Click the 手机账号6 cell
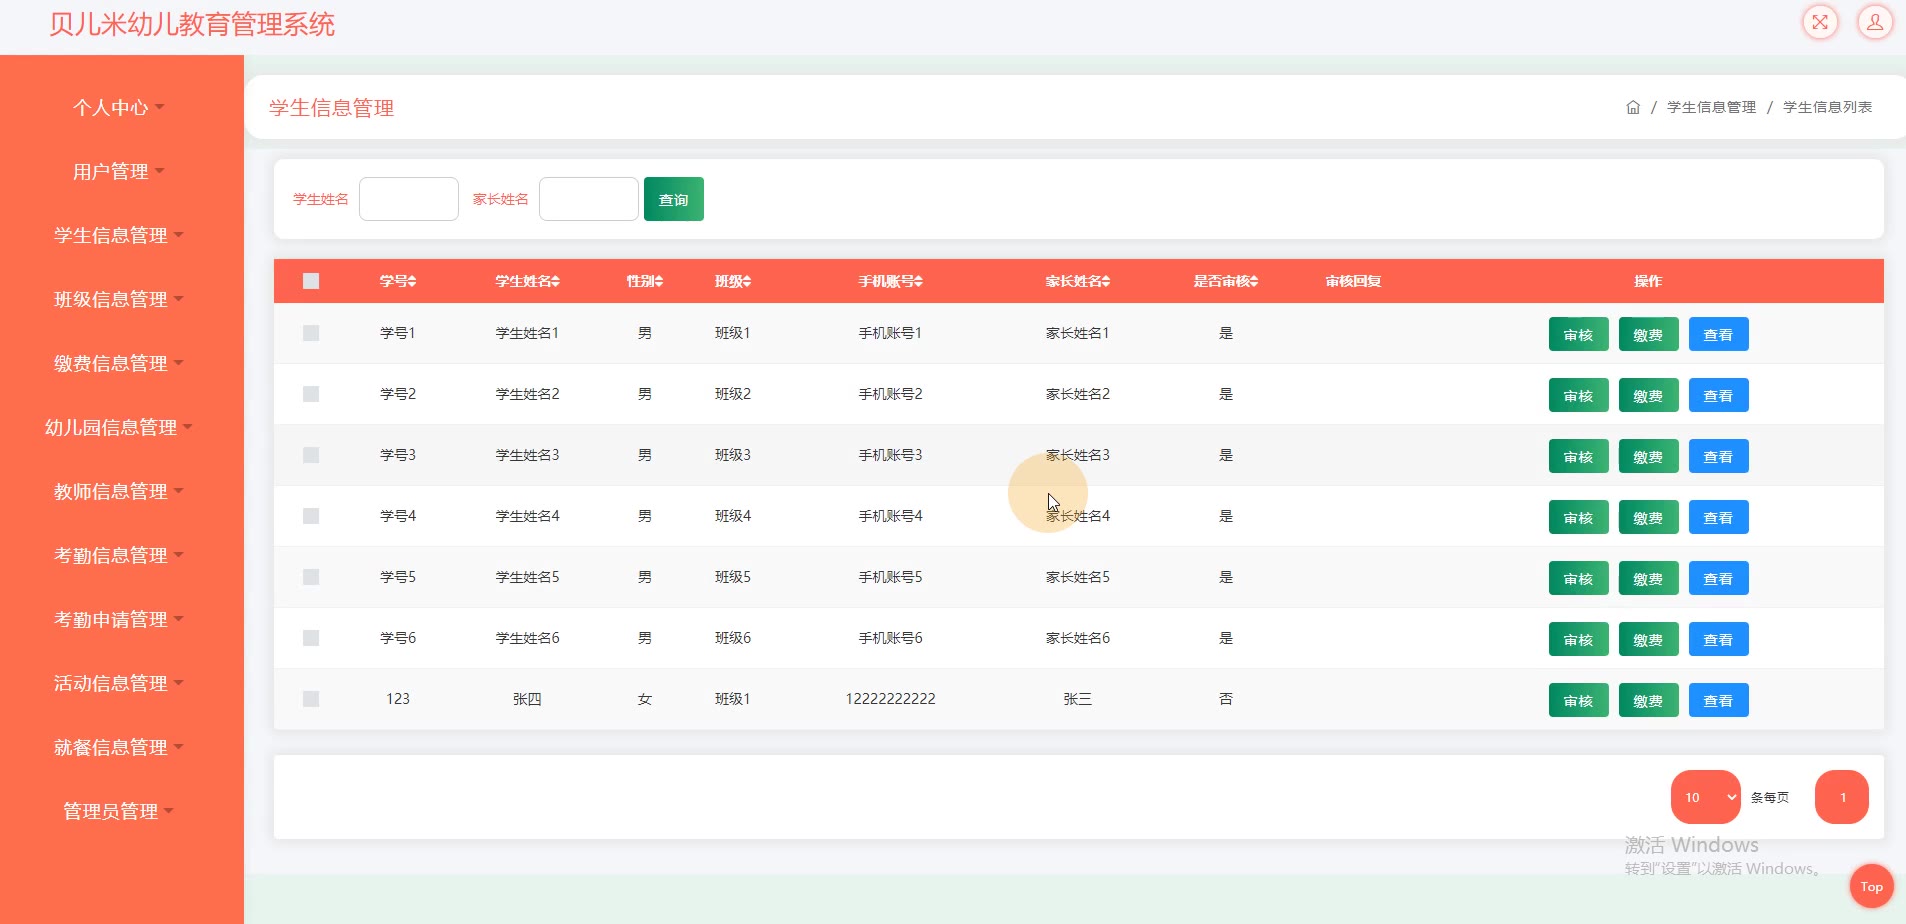This screenshot has width=1906, height=924. 890,638
